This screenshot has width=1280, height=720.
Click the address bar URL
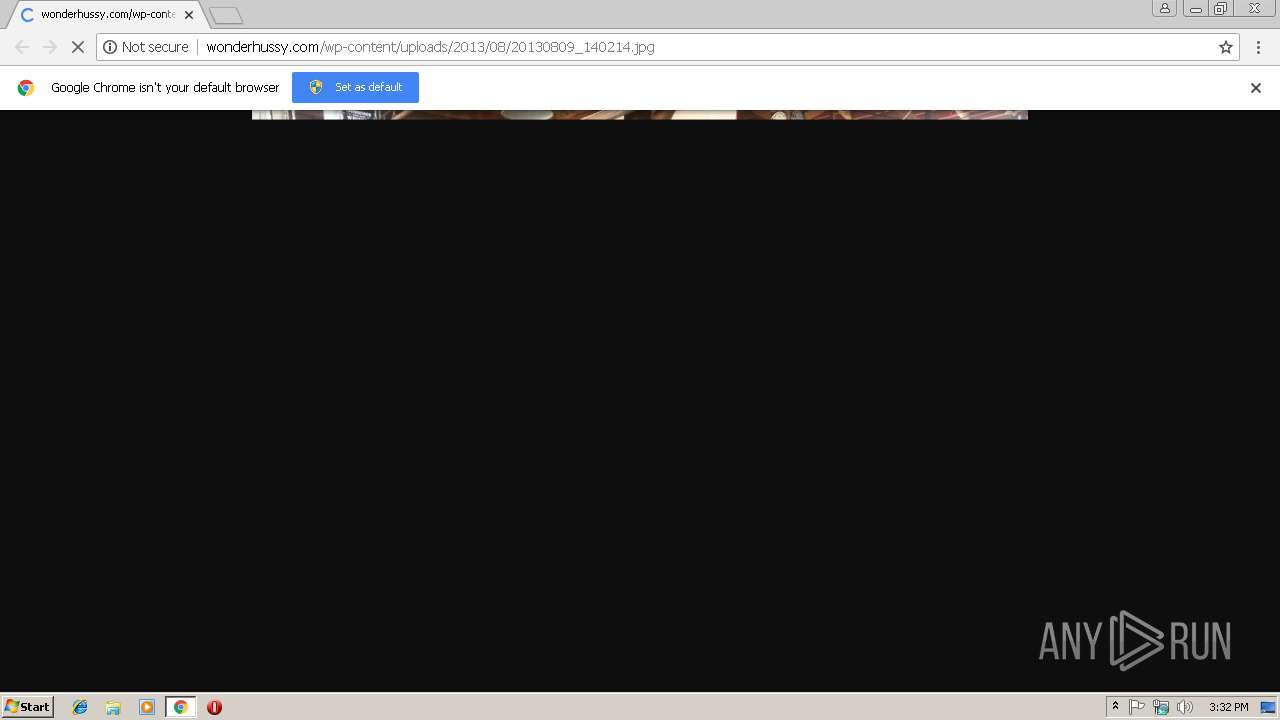[x=430, y=47]
